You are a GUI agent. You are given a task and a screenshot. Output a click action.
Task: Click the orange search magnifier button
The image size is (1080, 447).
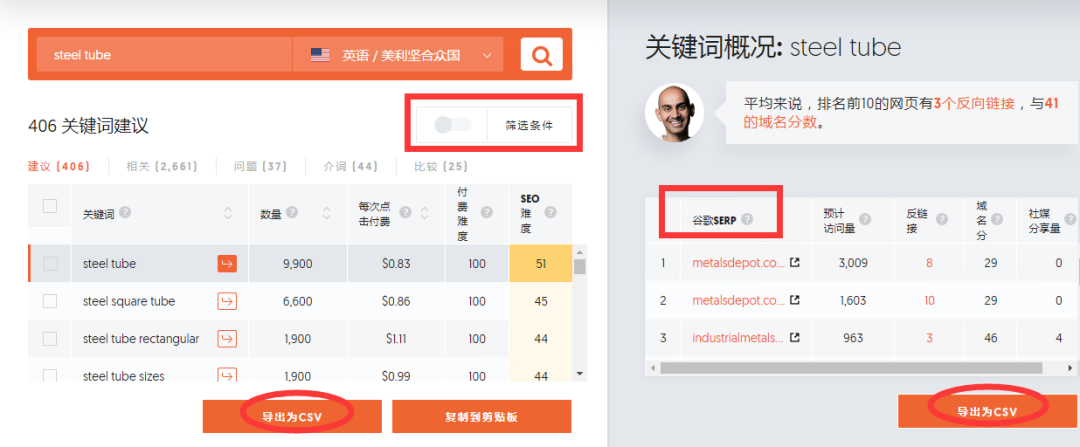point(541,54)
